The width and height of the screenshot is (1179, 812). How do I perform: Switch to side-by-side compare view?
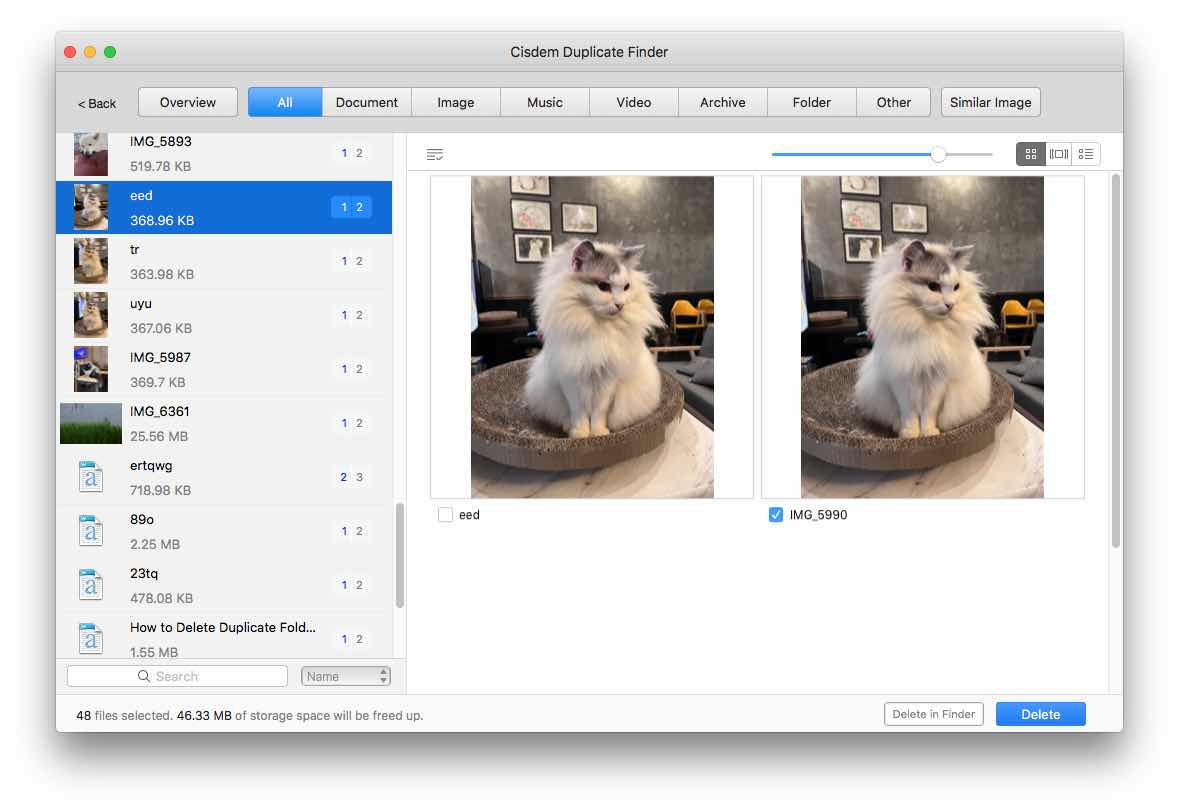click(1058, 154)
